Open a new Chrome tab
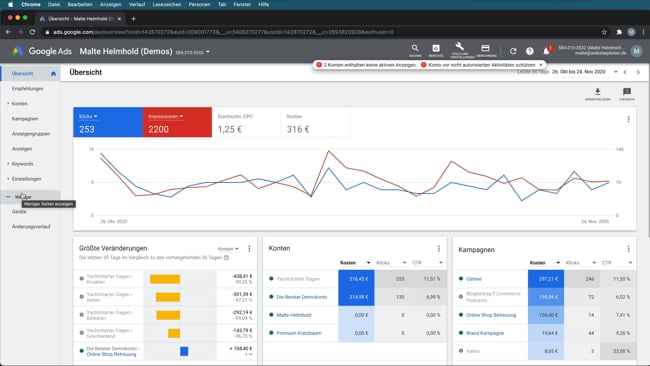This screenshot has width=650, height=366. tap(133, 19)
